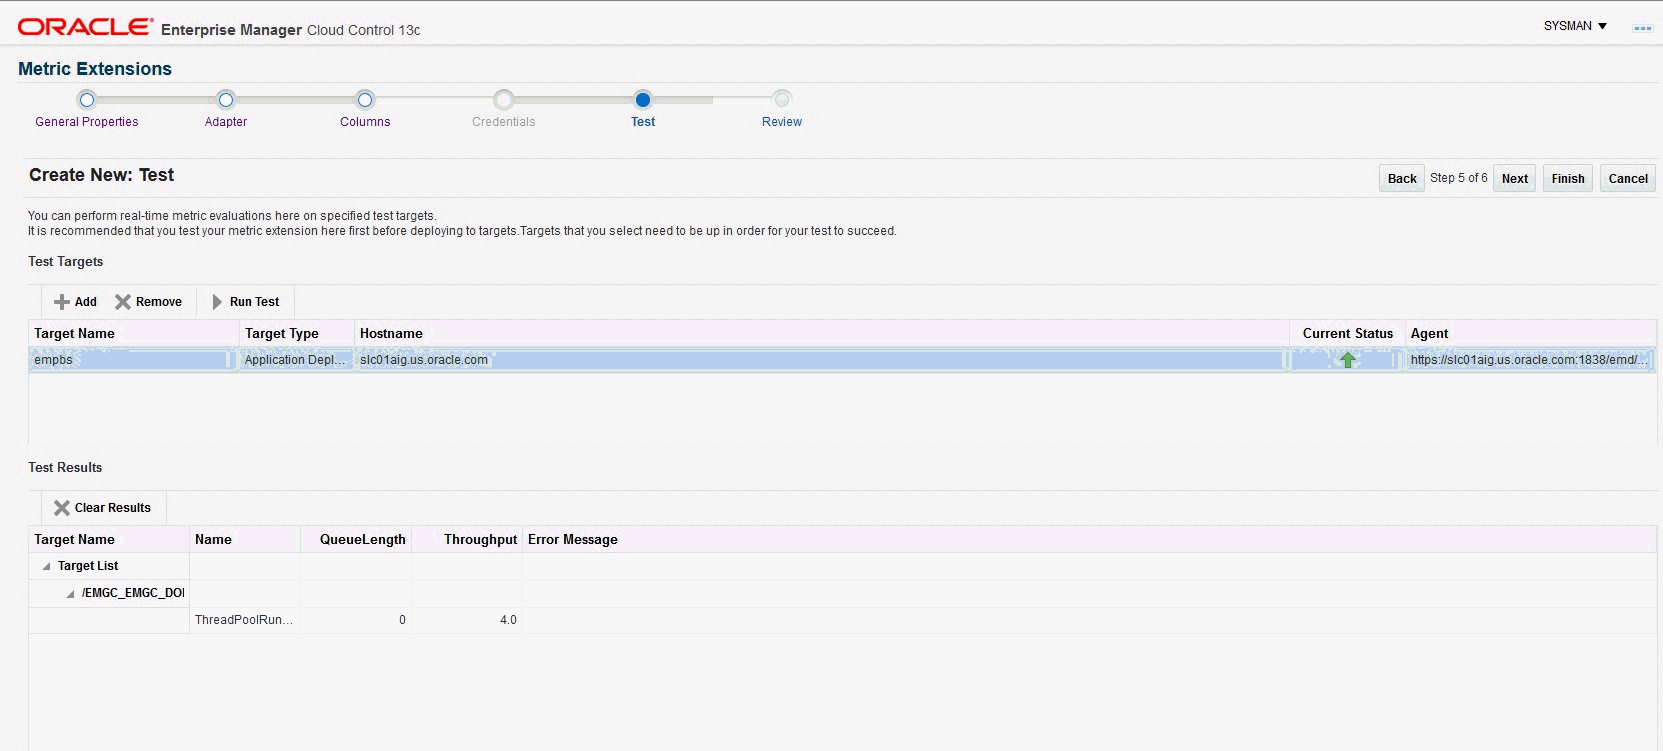Click the Adapter step circle
The height and width of the screenshot is (751, 1663).
226,99
